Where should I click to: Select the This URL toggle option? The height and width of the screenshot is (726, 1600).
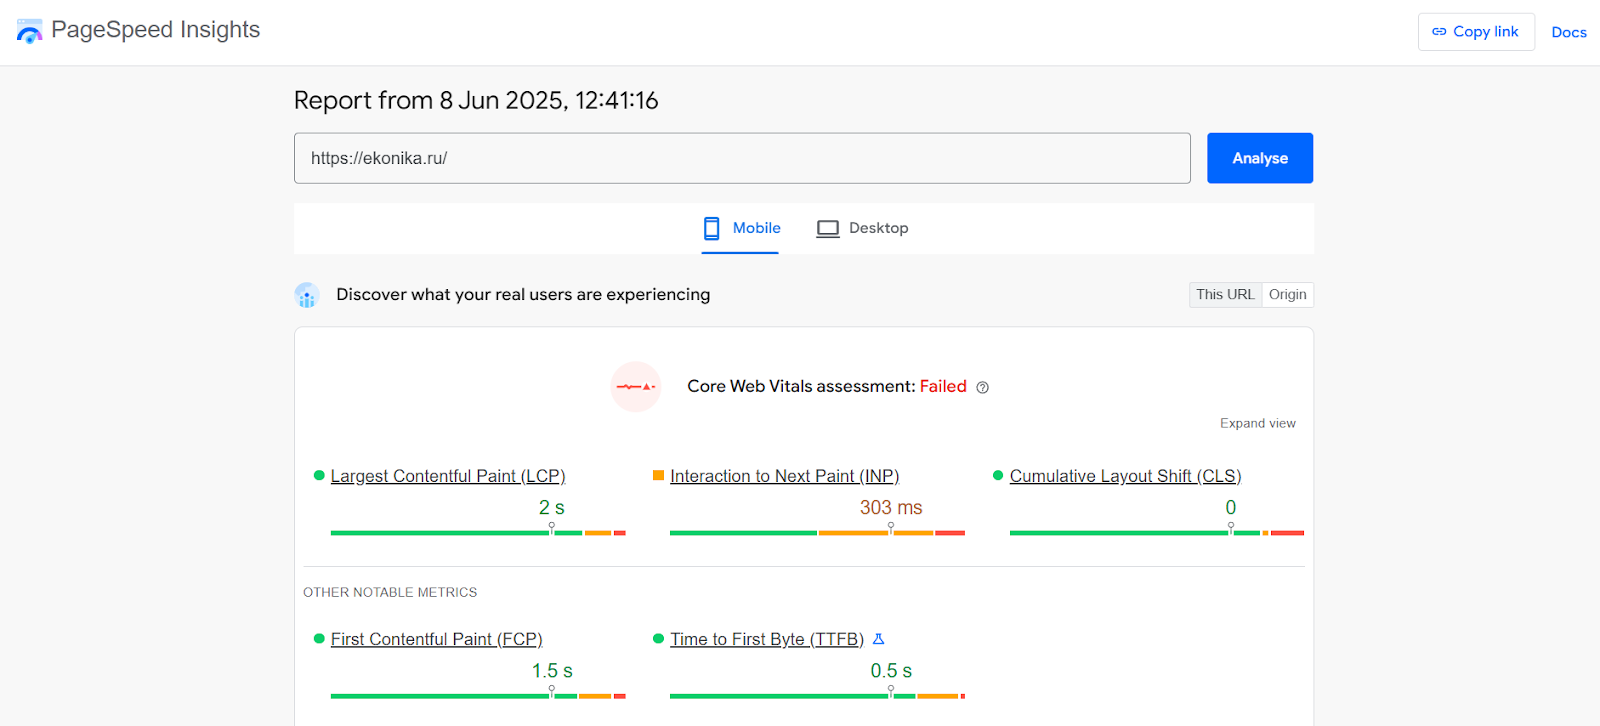(x=1225, y=294)
